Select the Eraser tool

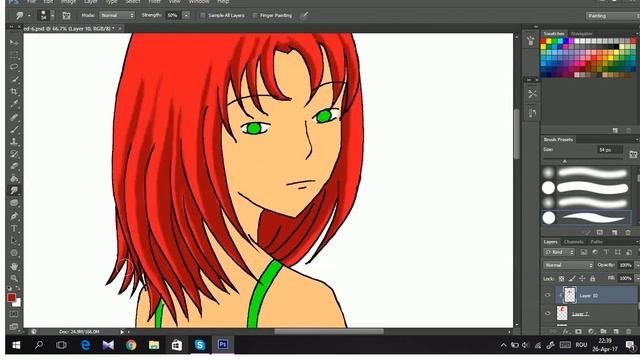14,167
